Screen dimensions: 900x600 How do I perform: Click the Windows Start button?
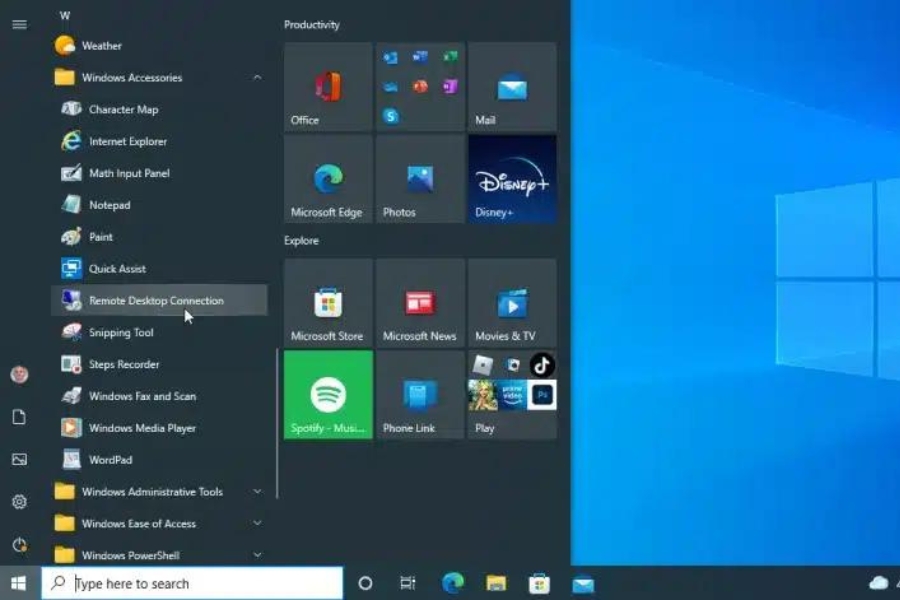tap(18, 583)
